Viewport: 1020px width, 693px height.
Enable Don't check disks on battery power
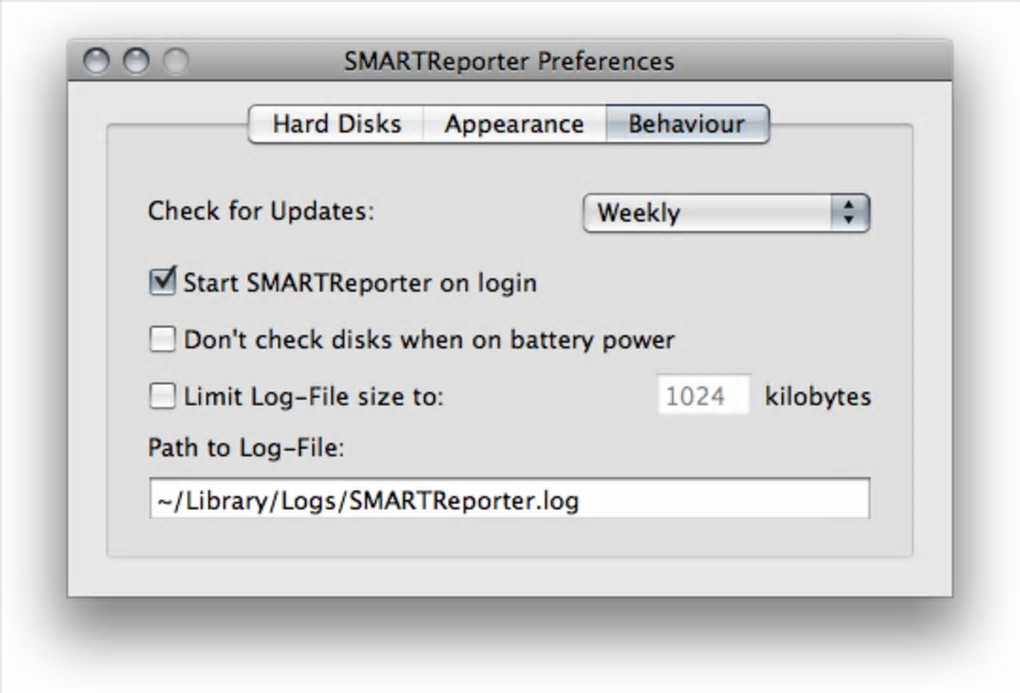pos(162,340)
